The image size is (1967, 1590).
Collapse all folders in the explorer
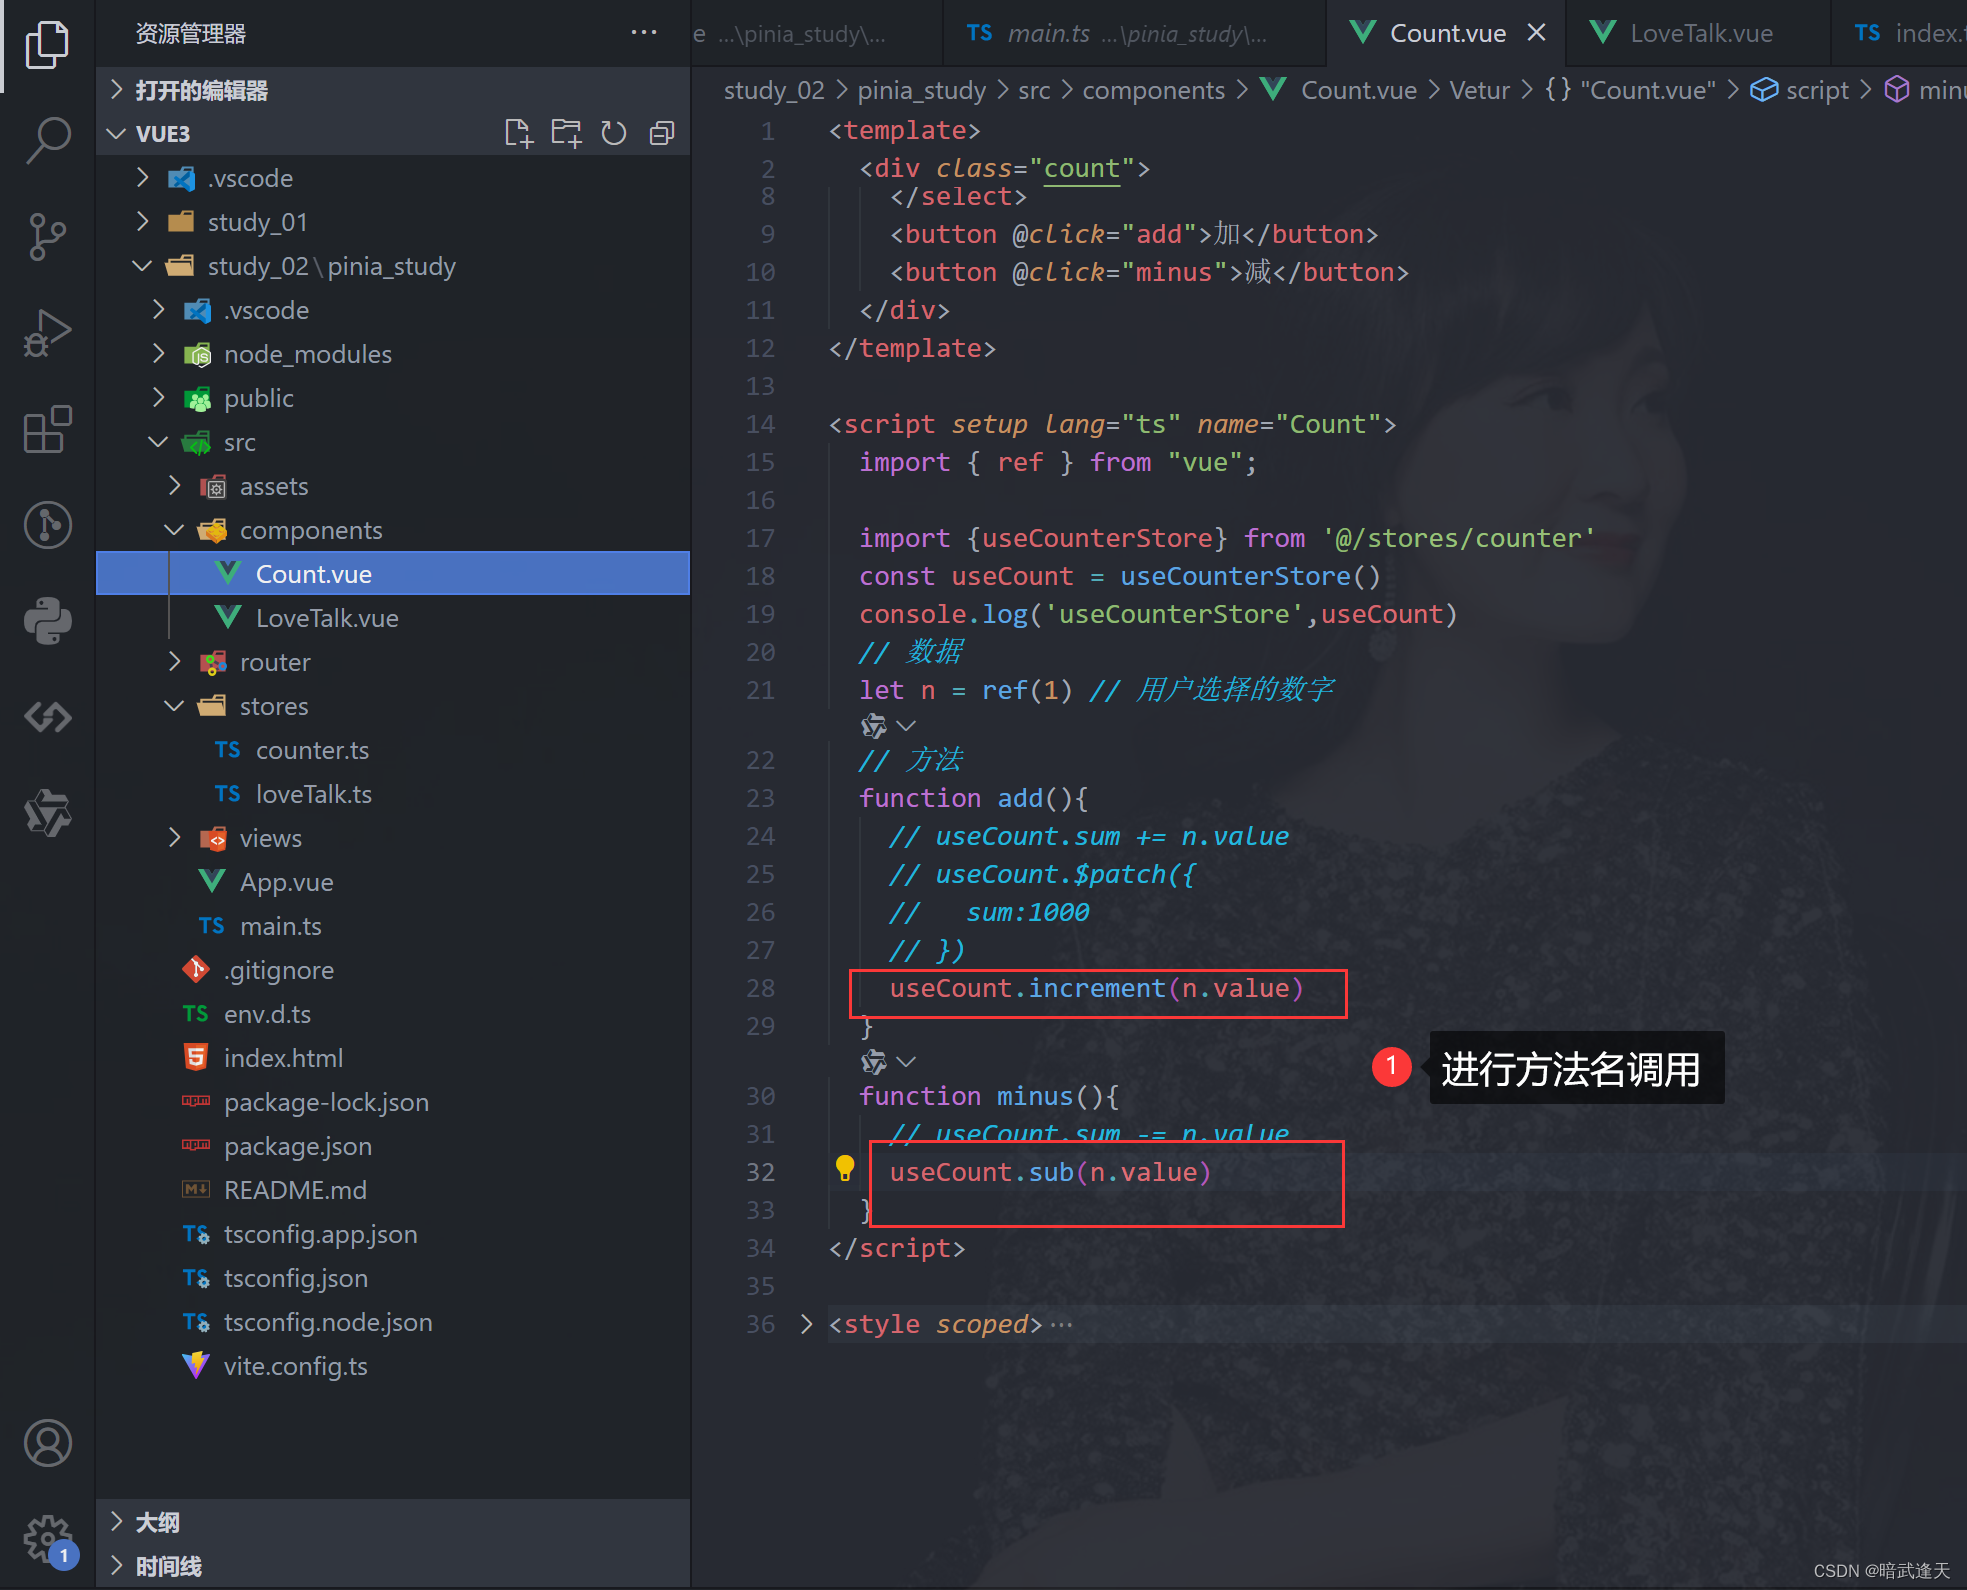pyautogui.click(x=662, y=133)
